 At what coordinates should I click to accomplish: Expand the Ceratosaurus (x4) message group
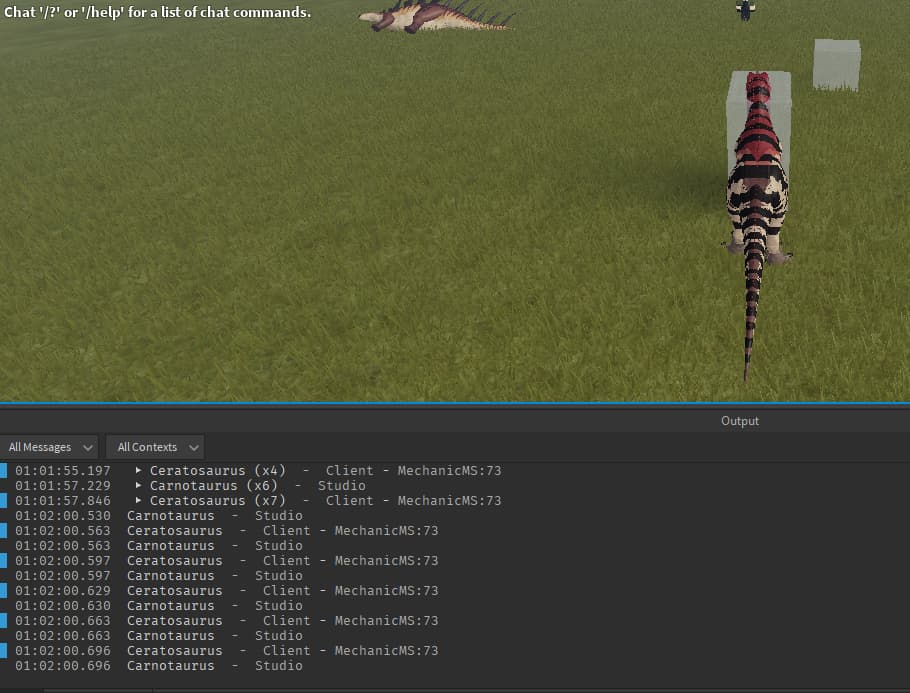point(137,470)
